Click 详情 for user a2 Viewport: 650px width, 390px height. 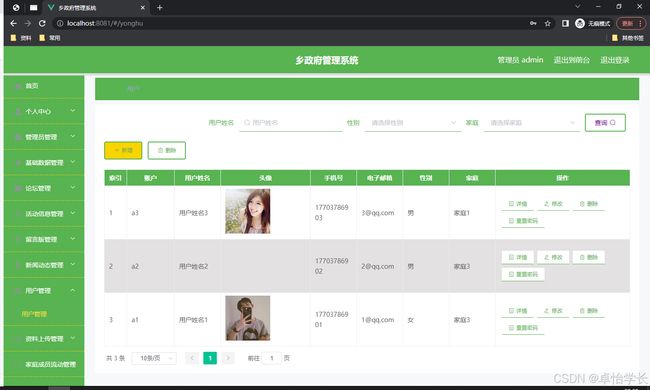[x=517, y=257]
